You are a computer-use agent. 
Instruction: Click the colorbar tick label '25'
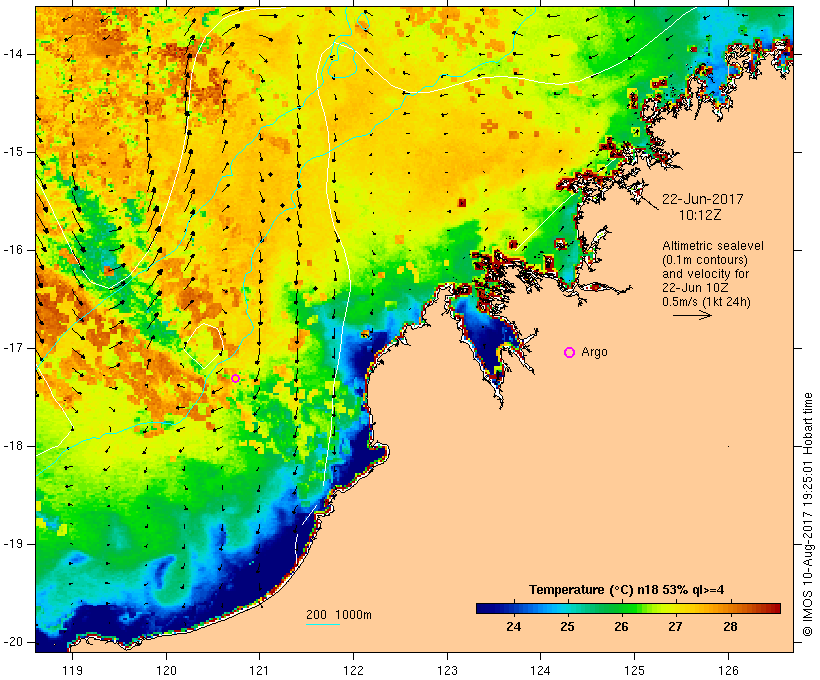[567, 626]
